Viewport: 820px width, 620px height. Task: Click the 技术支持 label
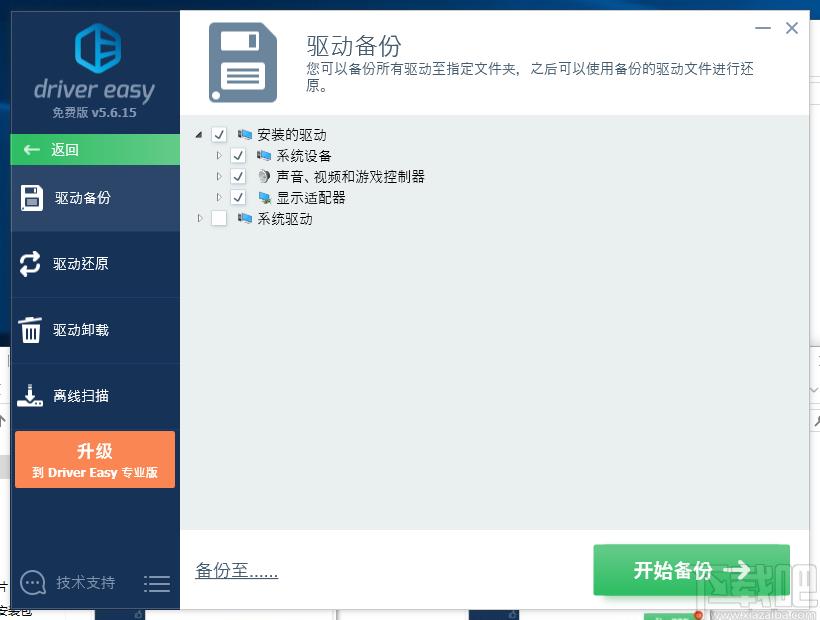tap(86, 583)
